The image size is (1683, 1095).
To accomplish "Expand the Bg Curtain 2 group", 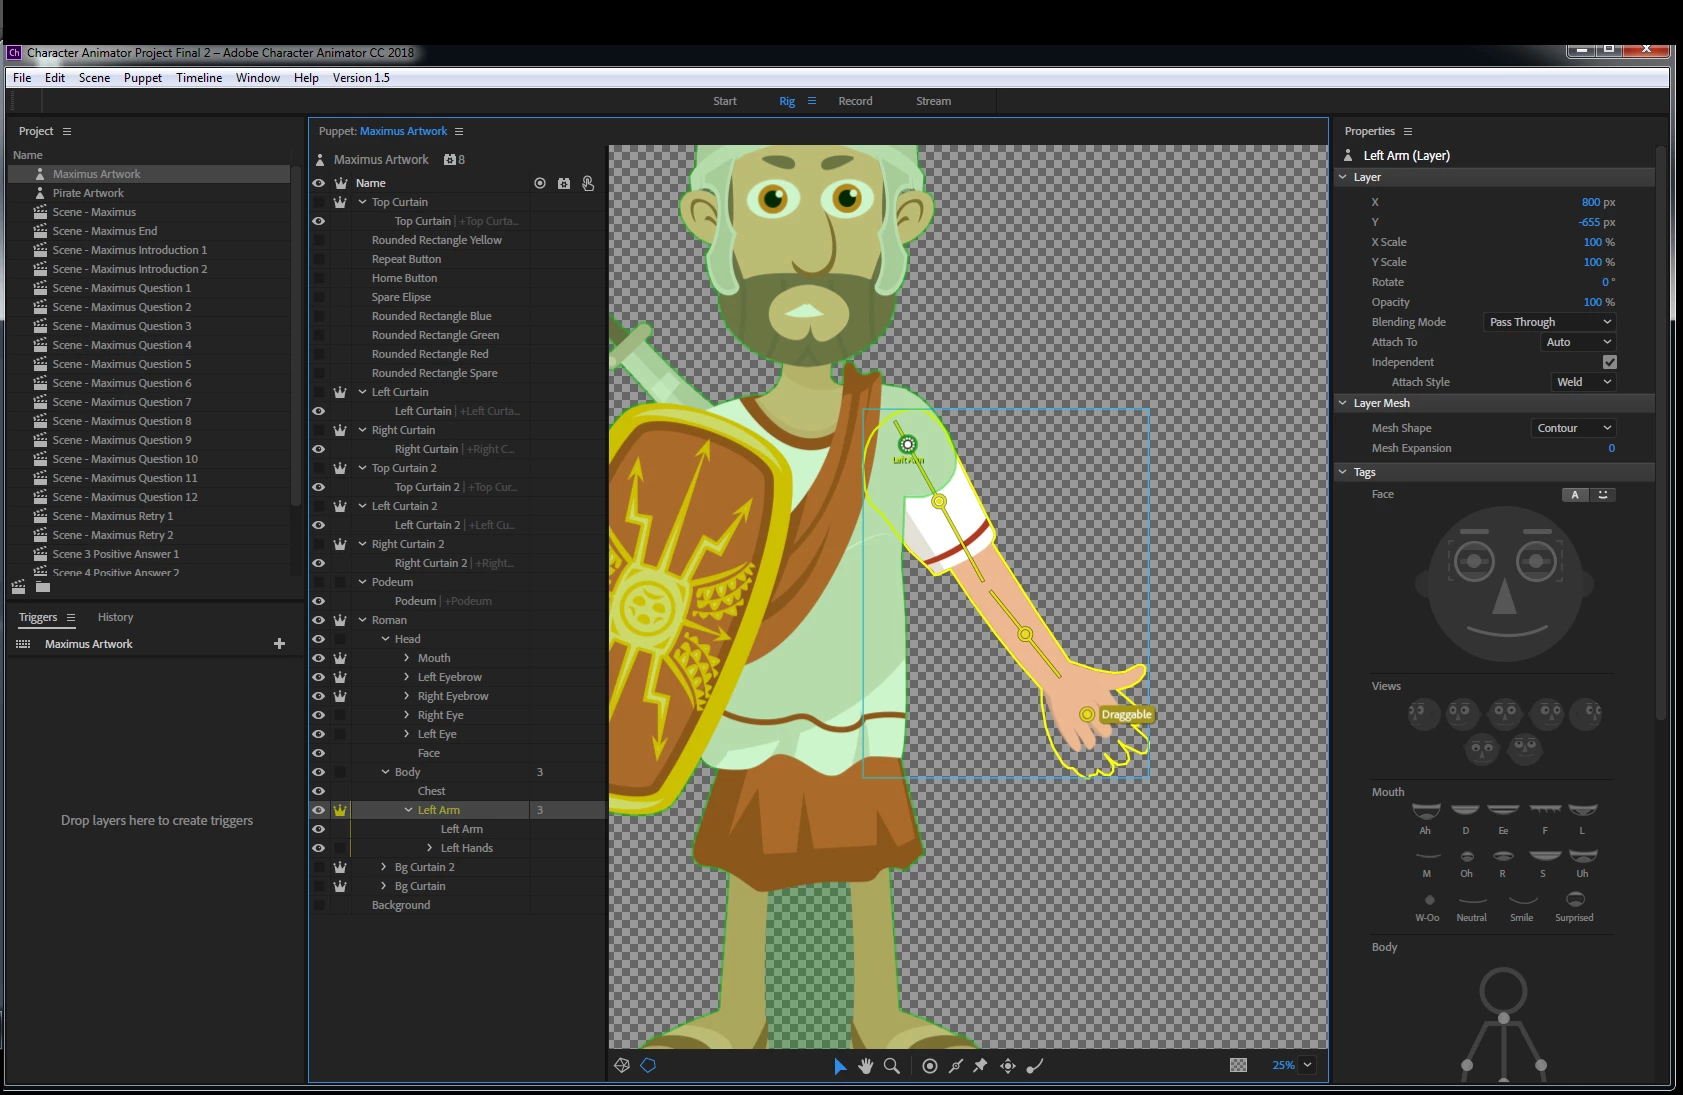I will (383, 867).
